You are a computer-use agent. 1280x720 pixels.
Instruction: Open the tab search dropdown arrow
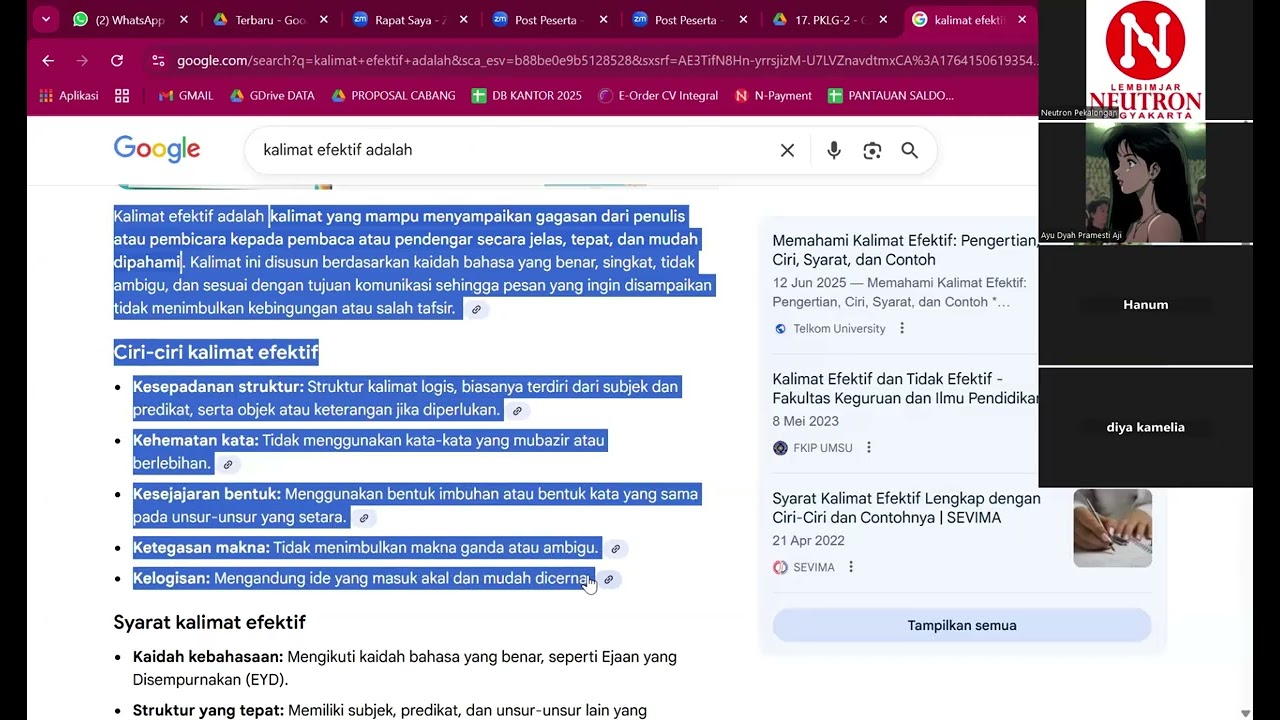[x=46, y=19]
